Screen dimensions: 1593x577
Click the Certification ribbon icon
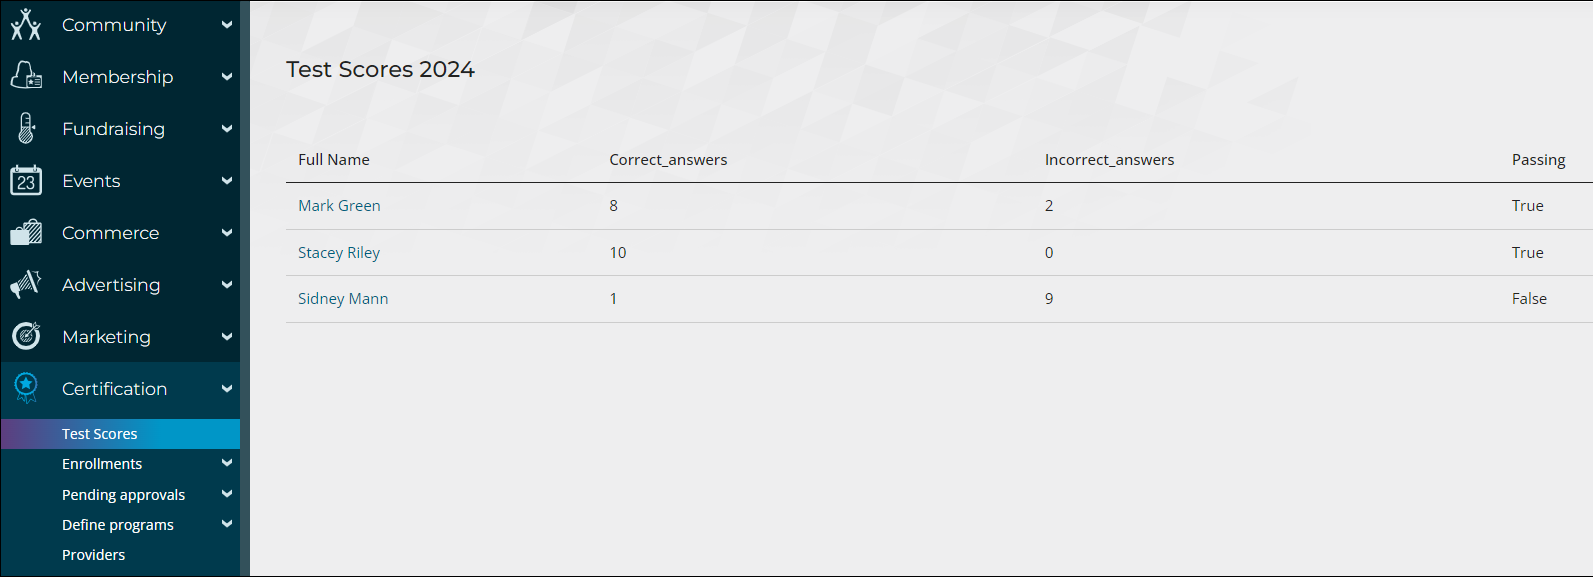(x=26, y=388)
